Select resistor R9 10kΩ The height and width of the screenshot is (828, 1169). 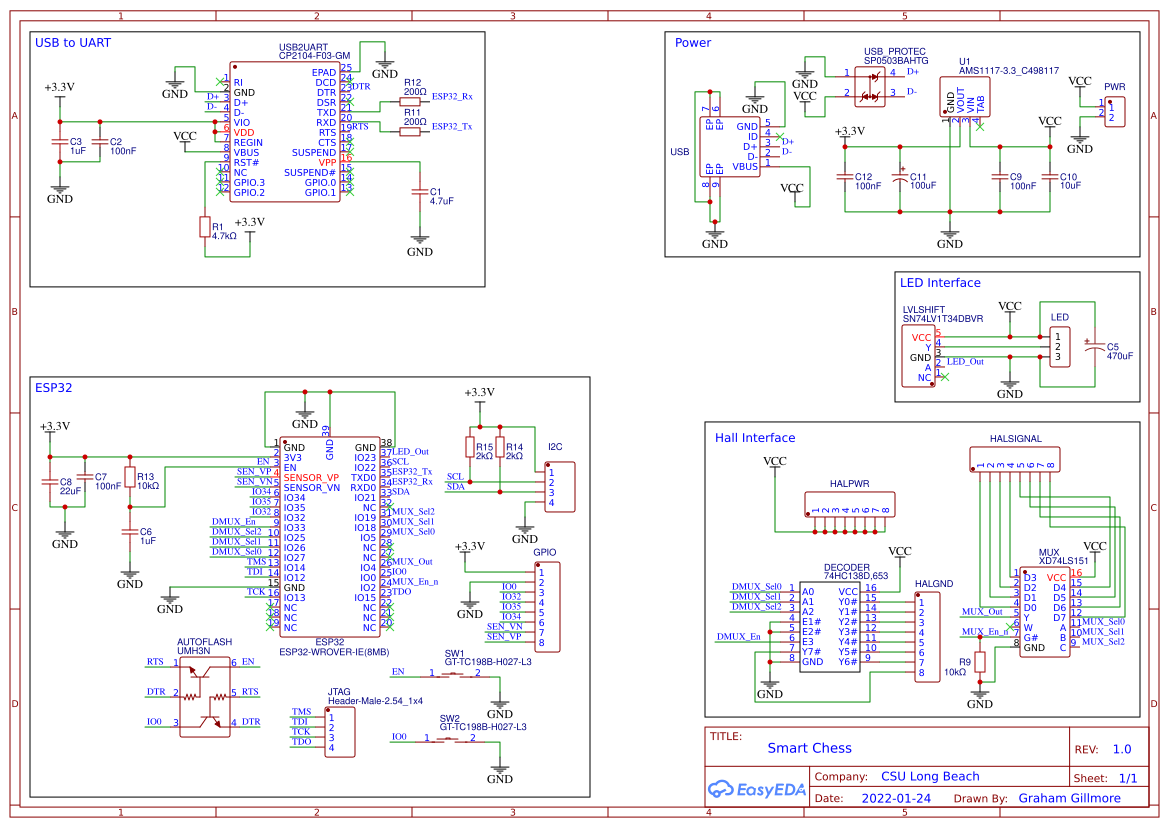point(980,663)
